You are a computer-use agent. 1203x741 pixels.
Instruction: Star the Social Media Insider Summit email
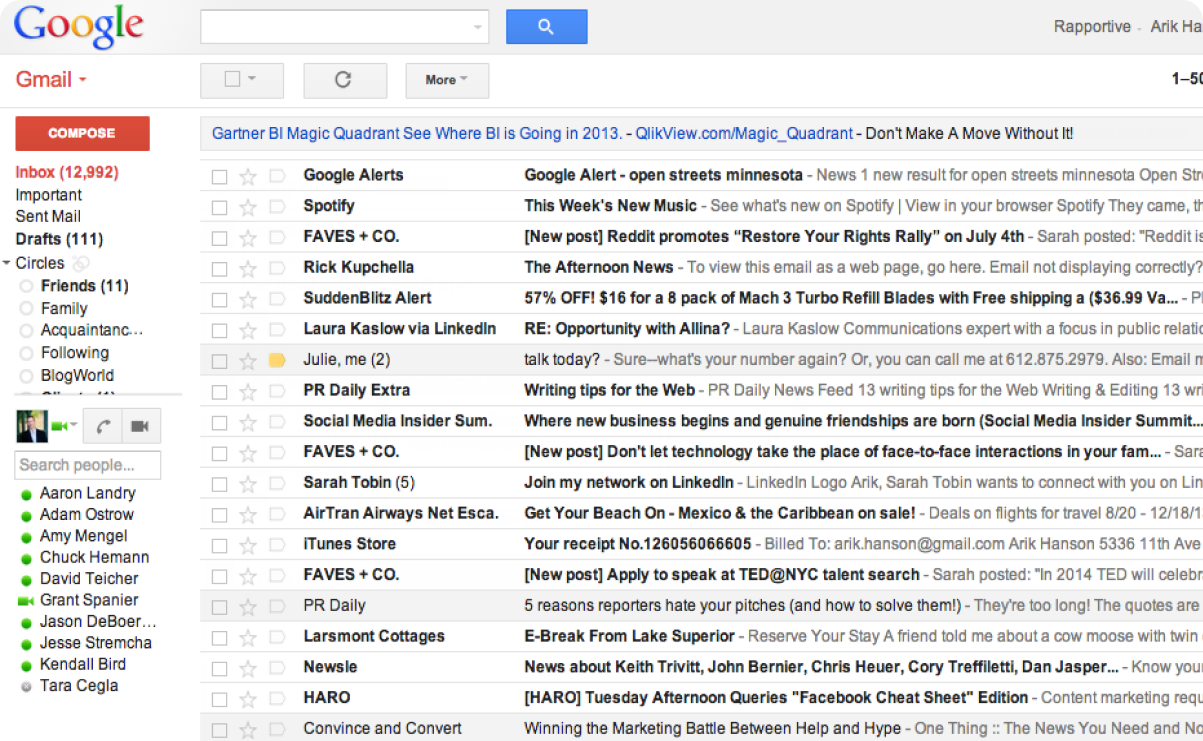(x=248, y=422)
